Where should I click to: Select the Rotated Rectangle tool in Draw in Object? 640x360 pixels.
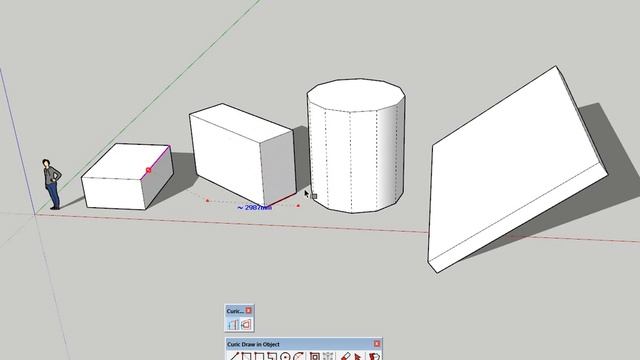tap(272, 357)
